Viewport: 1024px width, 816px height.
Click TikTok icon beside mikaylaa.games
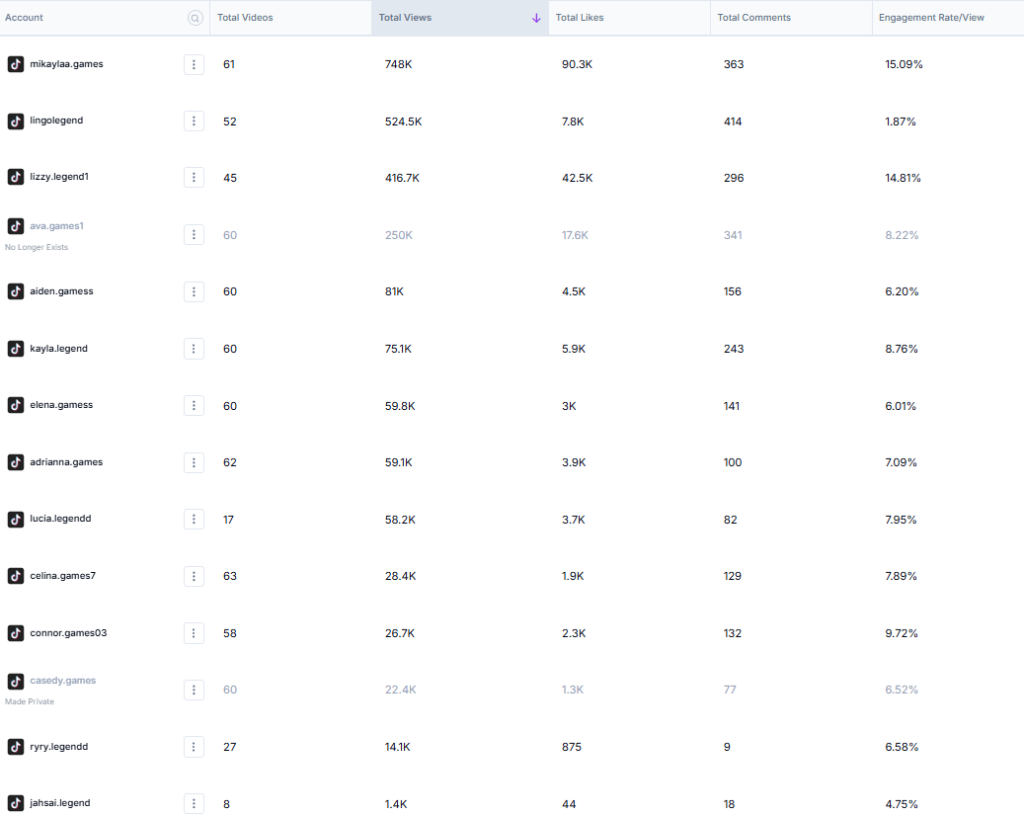point(16,64)
